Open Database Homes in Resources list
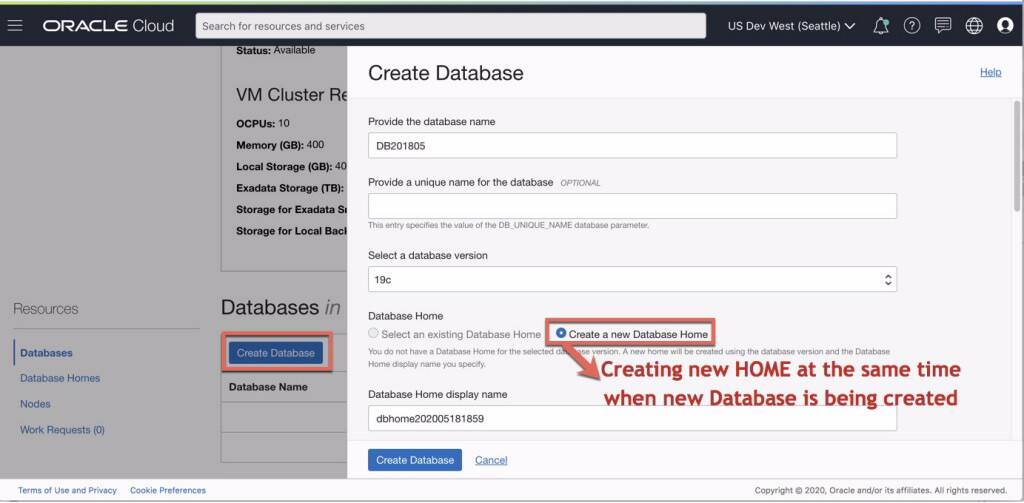 coord(60,378)
